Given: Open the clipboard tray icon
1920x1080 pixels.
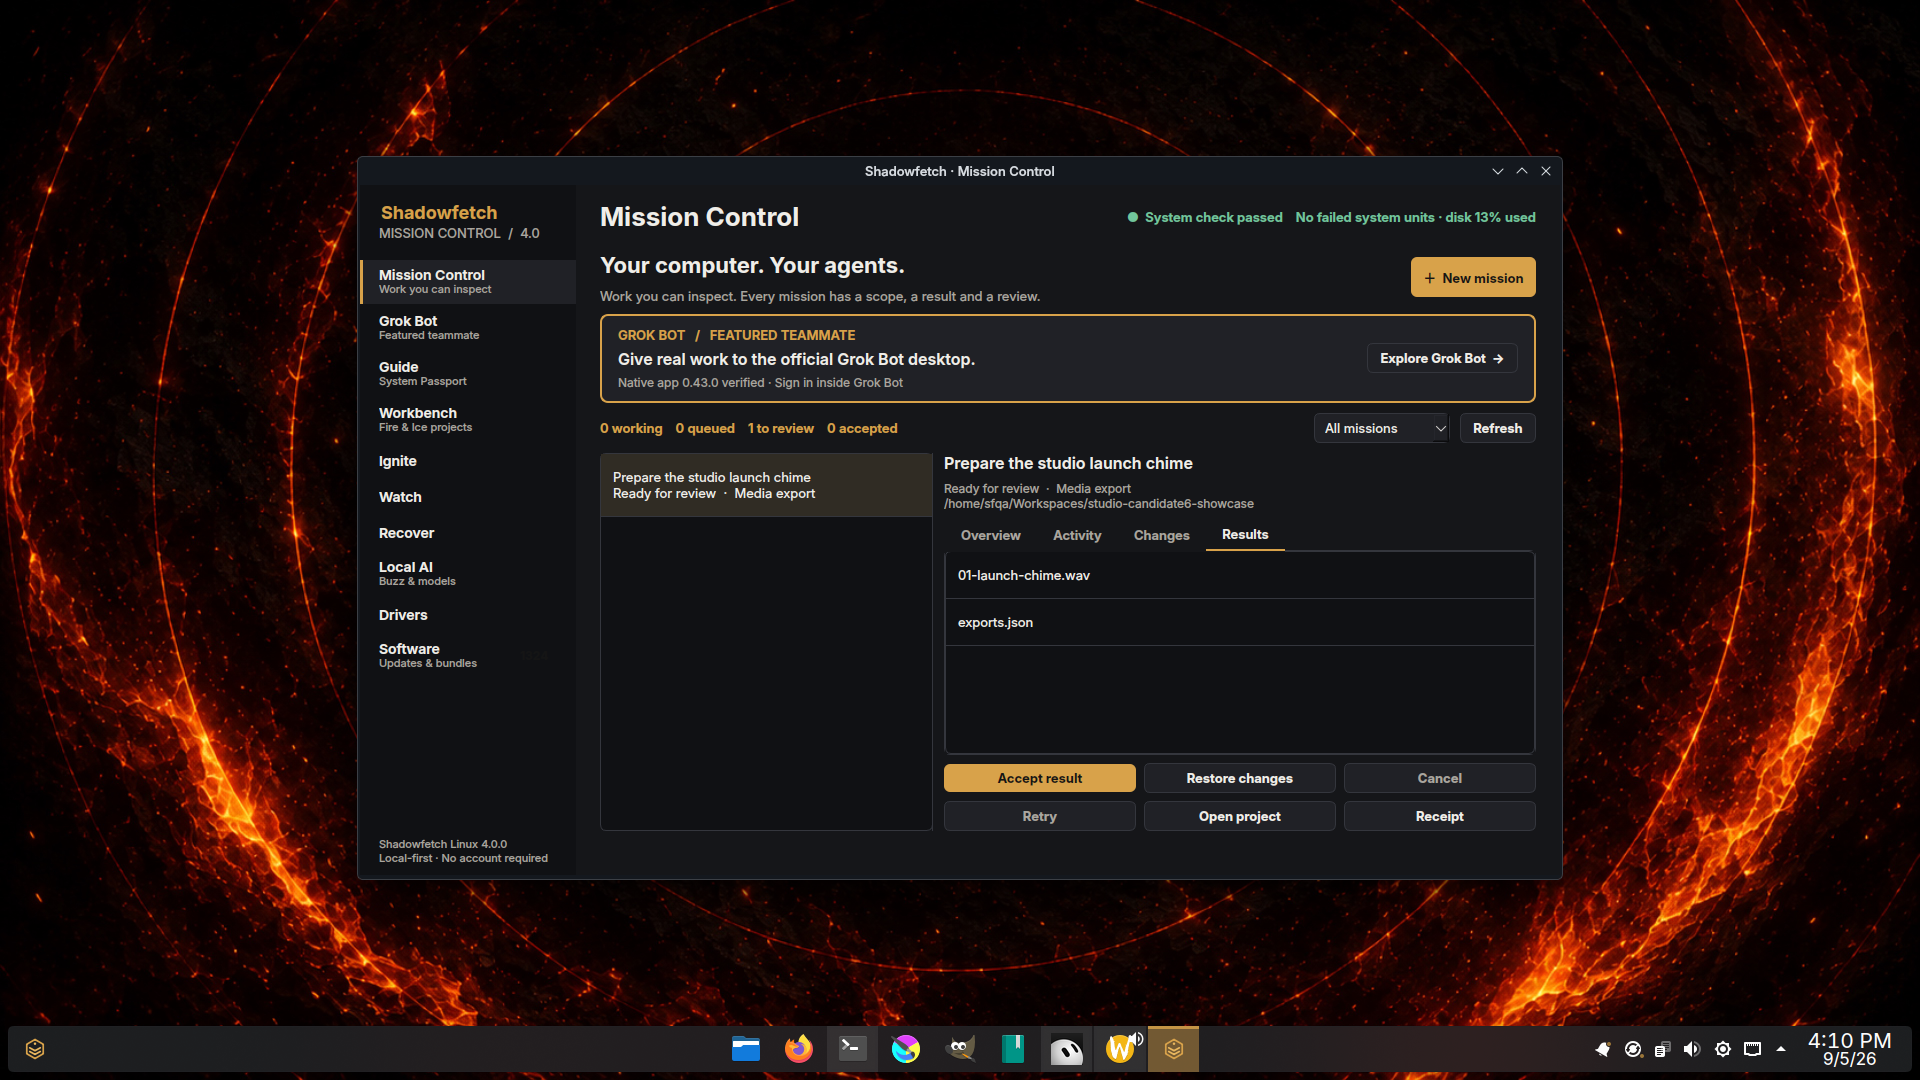Looking at the screenshot, I should tap(1662, 1049).
